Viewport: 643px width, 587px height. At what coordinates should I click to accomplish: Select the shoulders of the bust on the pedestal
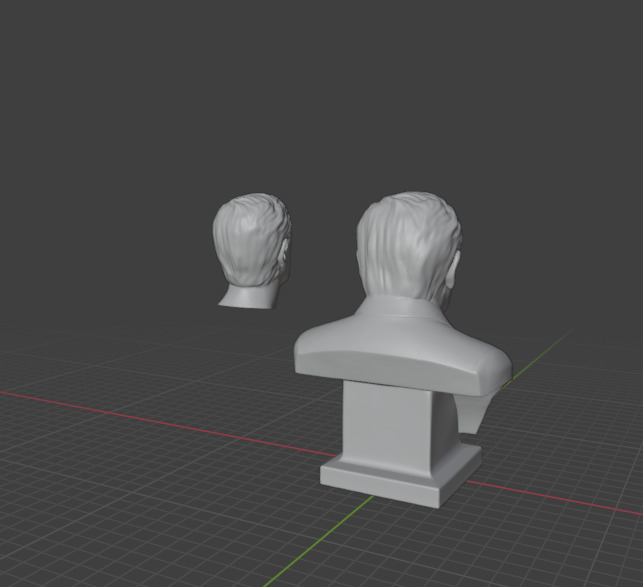pyautogui.click(x=403, y=349)
